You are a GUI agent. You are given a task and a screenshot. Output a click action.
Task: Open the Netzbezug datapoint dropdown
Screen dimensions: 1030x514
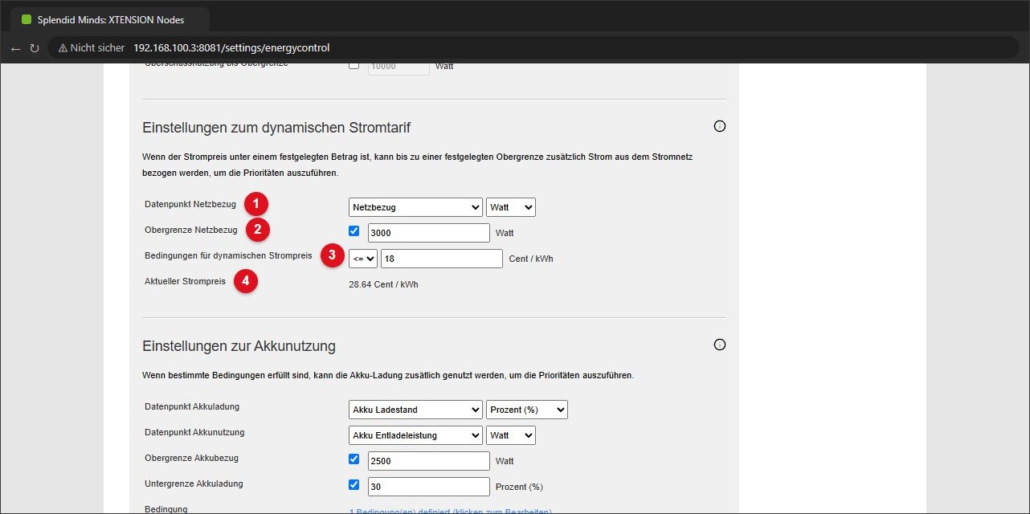click(x=416, y=207)
